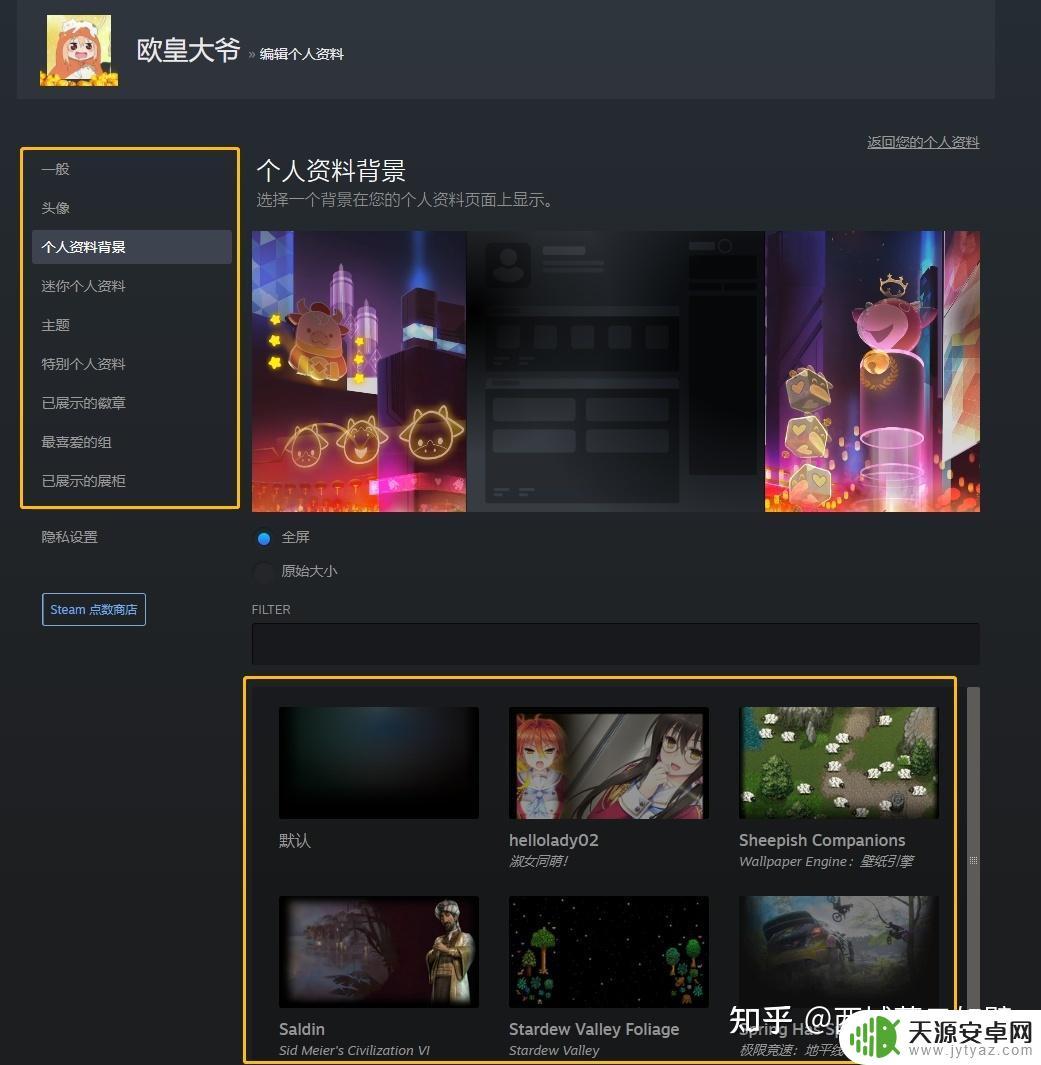Click the Stardew Valley Foliage title

pos(594,1029)
